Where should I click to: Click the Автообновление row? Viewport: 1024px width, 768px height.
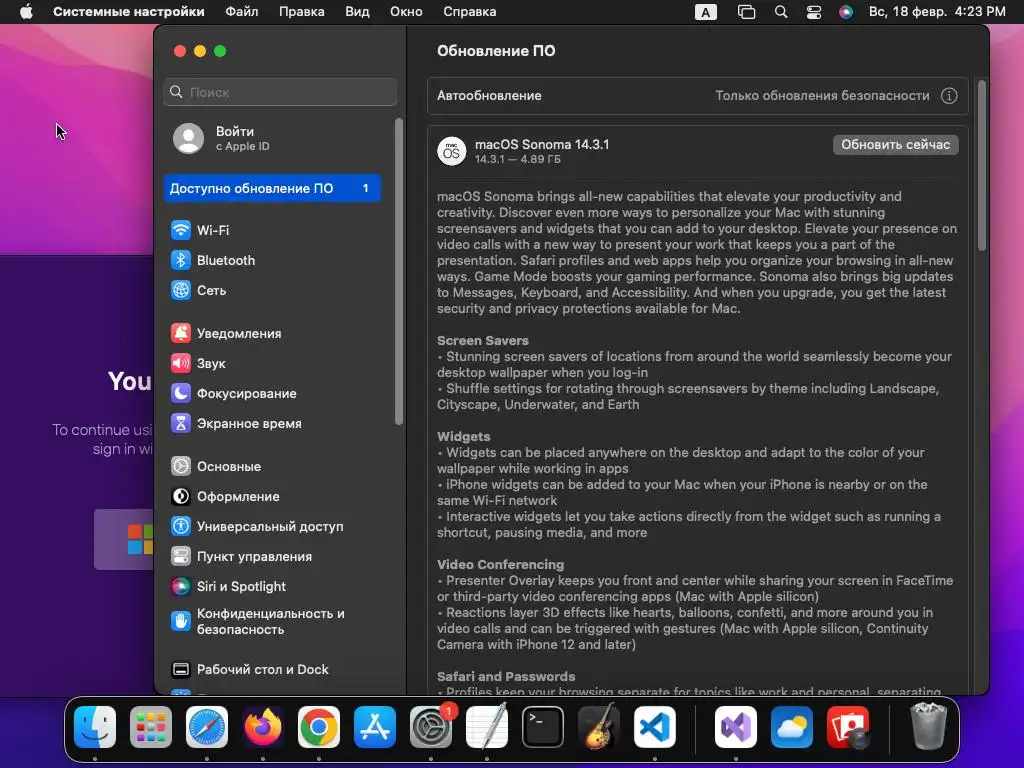click(x=697, y=95)
